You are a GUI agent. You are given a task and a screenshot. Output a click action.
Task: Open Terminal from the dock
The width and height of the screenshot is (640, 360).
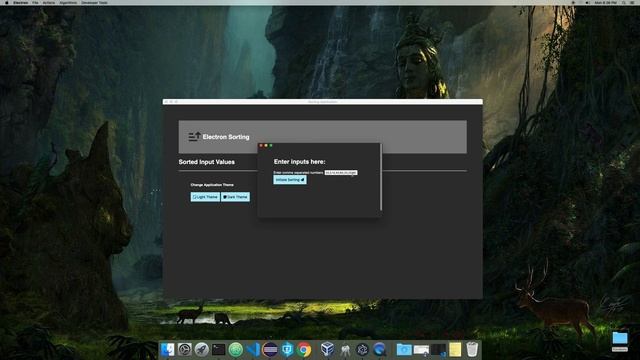219,349
